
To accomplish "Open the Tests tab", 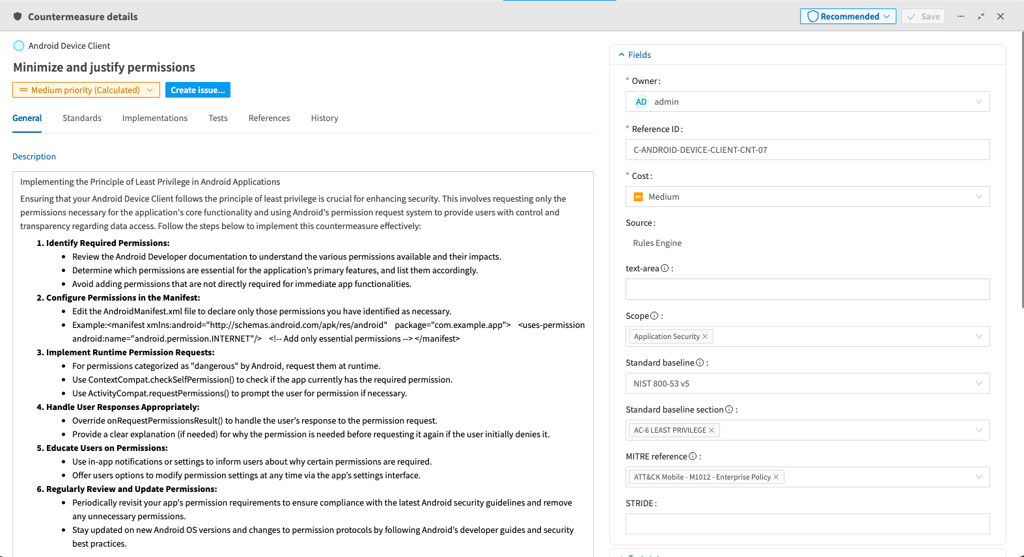I will (218, 118).
